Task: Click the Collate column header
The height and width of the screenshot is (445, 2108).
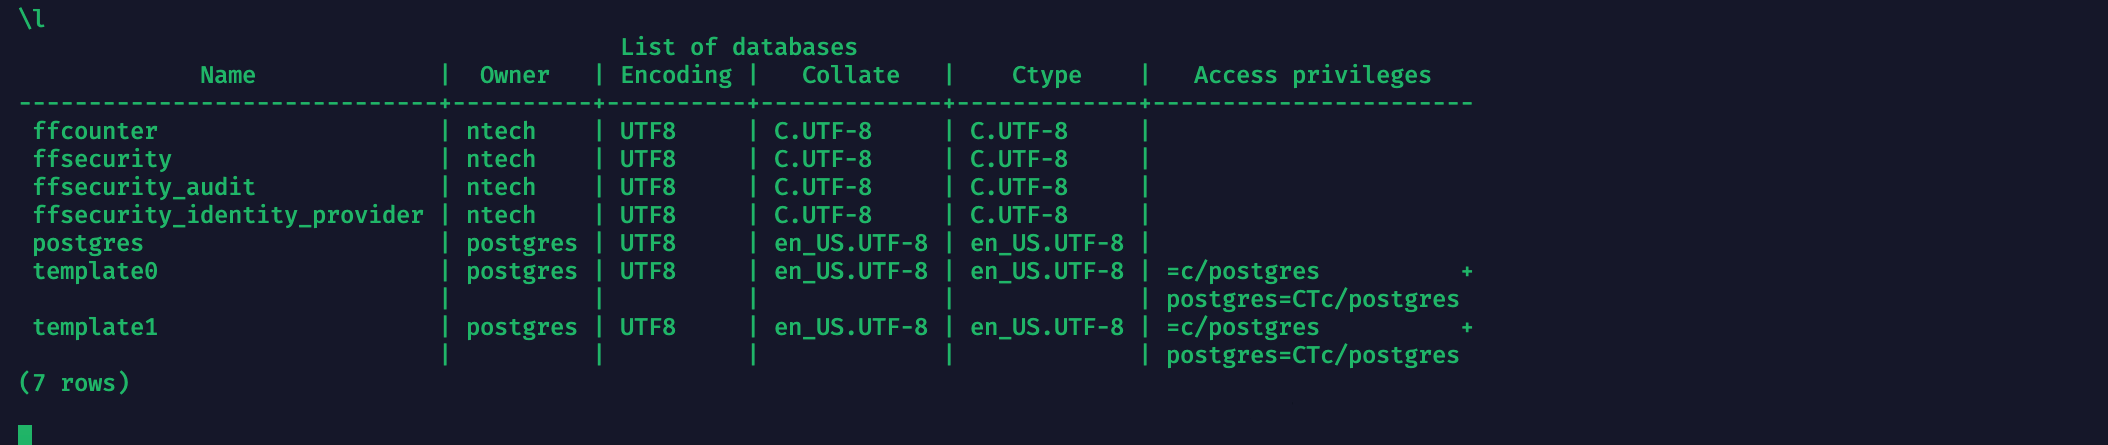Action: point(850,75)
